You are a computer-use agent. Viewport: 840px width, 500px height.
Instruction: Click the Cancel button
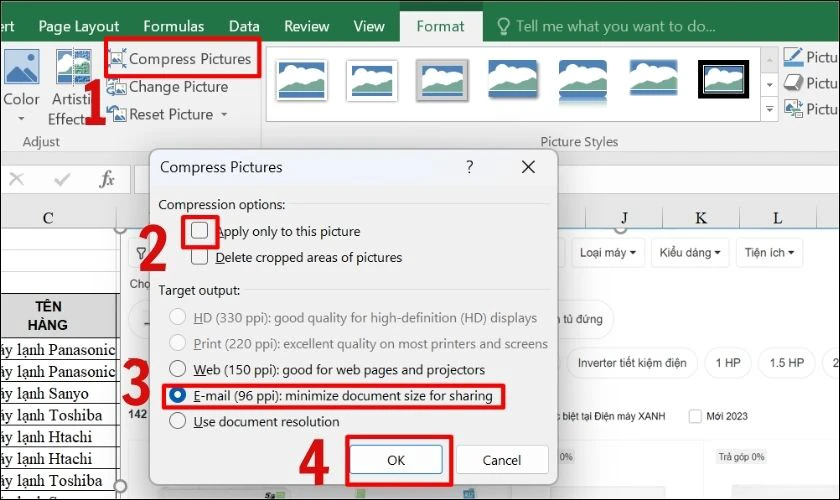coord(502,460)
